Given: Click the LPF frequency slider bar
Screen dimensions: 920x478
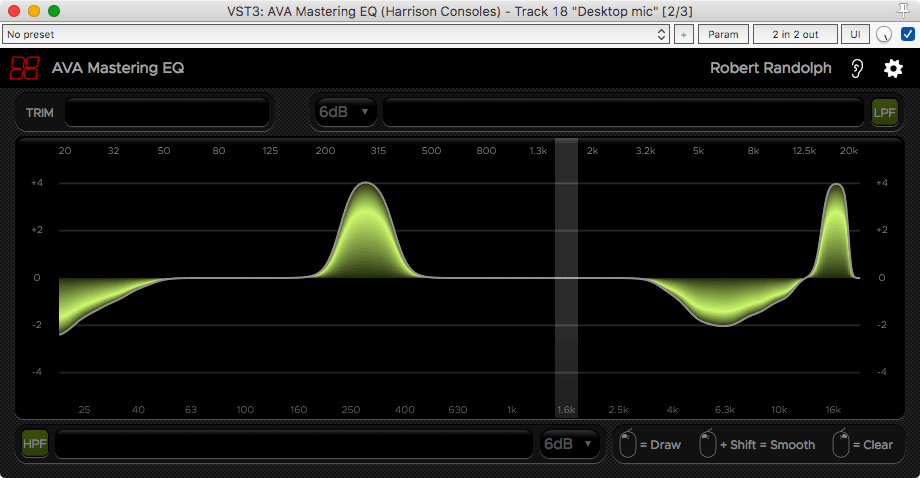Looking at the screenshot, I should 623,112.
